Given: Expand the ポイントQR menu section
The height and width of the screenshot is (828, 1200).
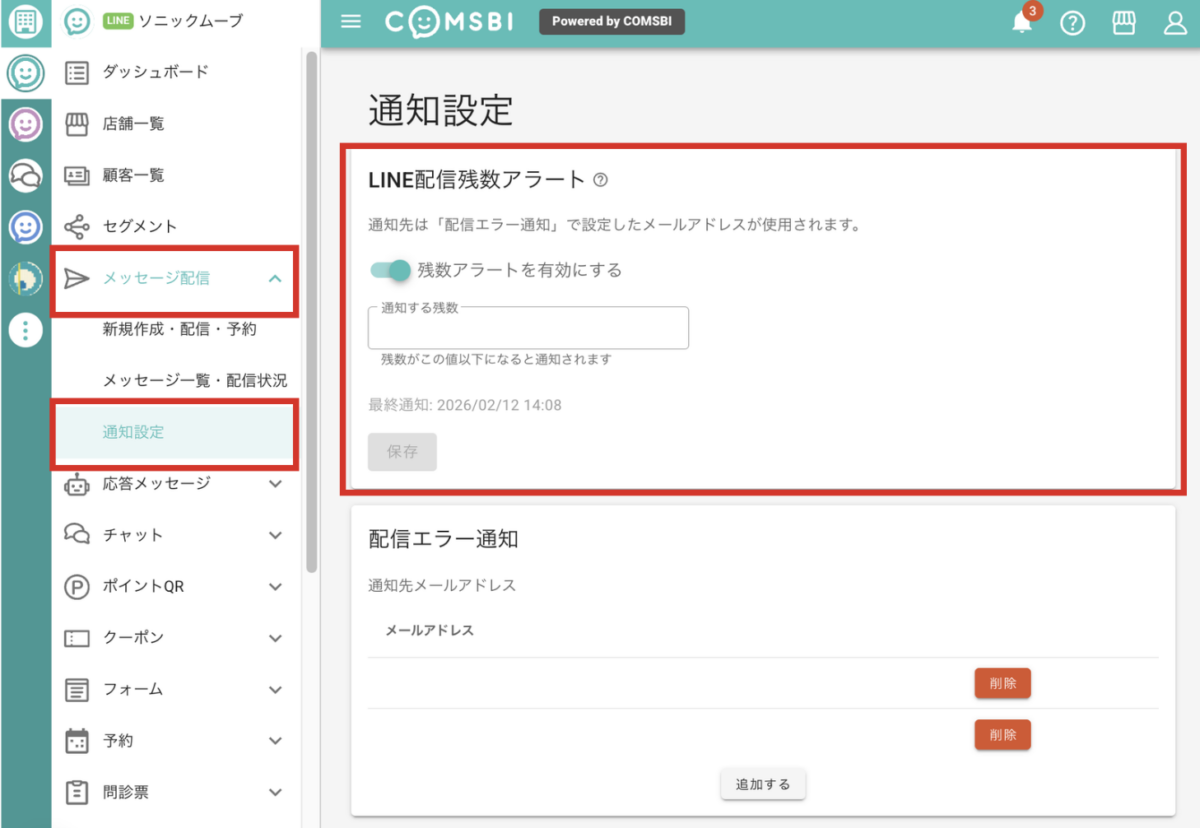Looking at the screenshot, I should click(x=276, y=587).
